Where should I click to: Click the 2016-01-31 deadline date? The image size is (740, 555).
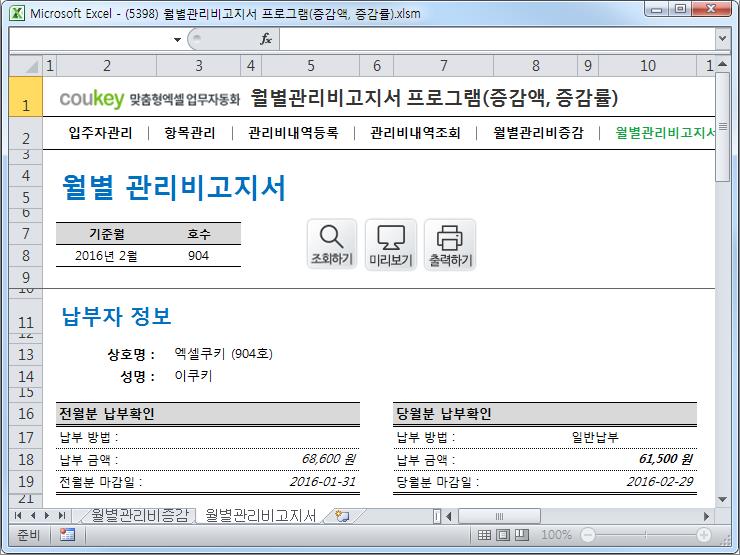[x=322, y=481]
